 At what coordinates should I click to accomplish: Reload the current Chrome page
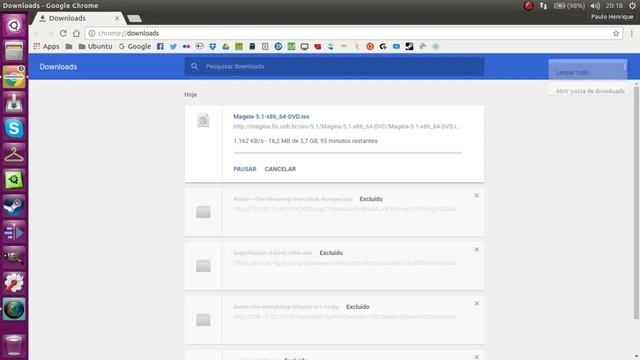[63, 33]
